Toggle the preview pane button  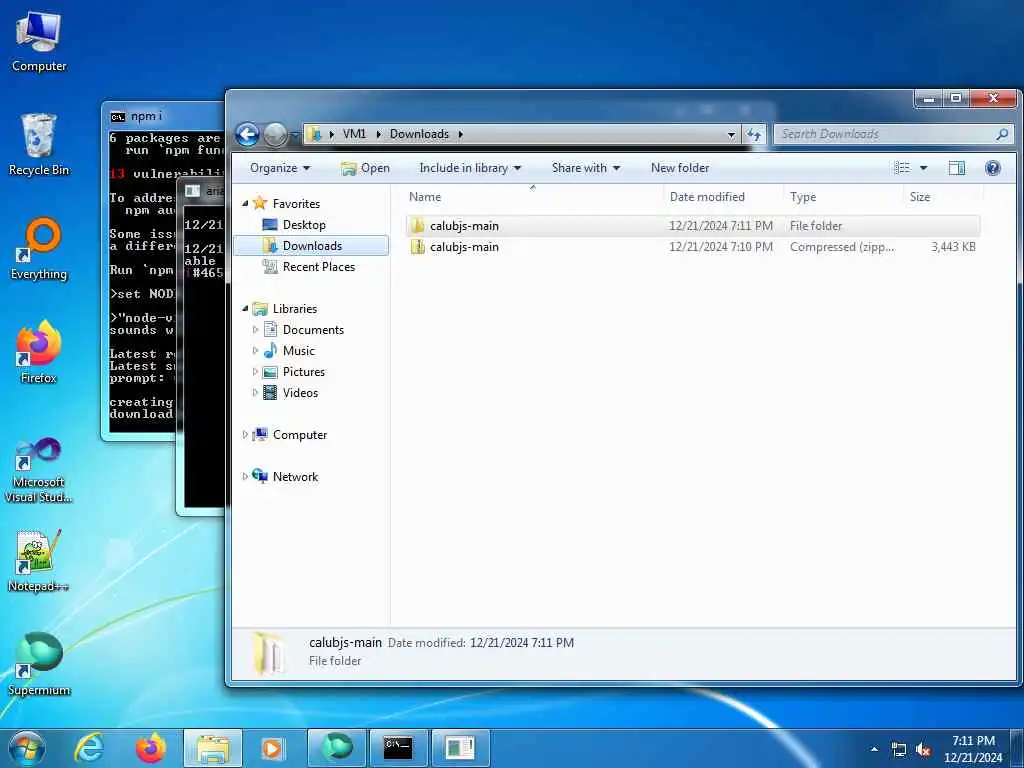click(957, 168)
